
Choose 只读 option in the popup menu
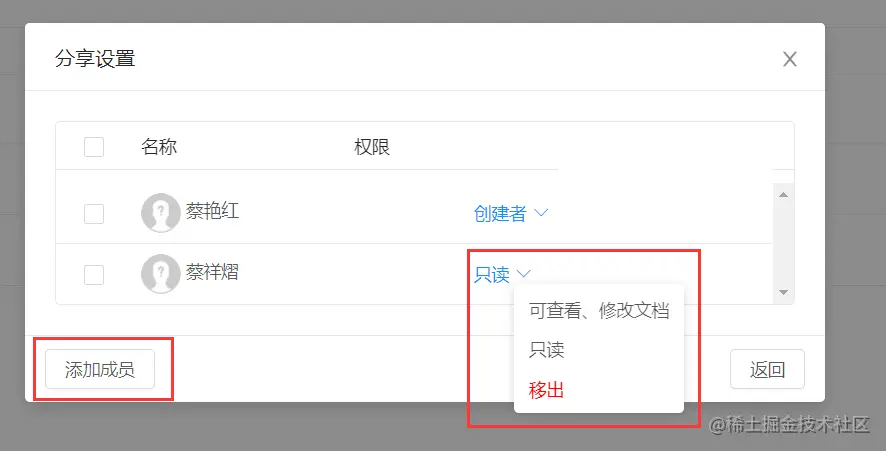click(x=546, y=350)
